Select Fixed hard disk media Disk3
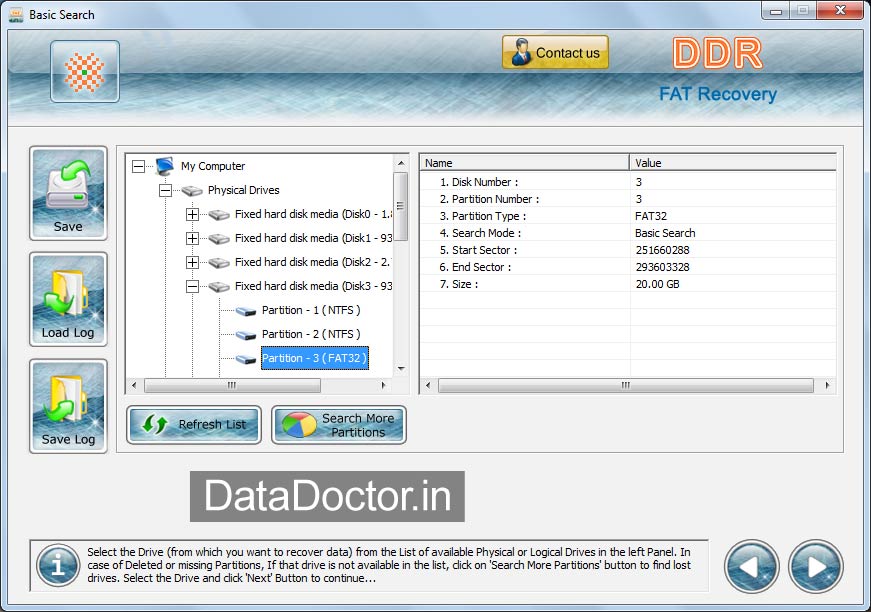871x612 pixels. tap(313, 286)
